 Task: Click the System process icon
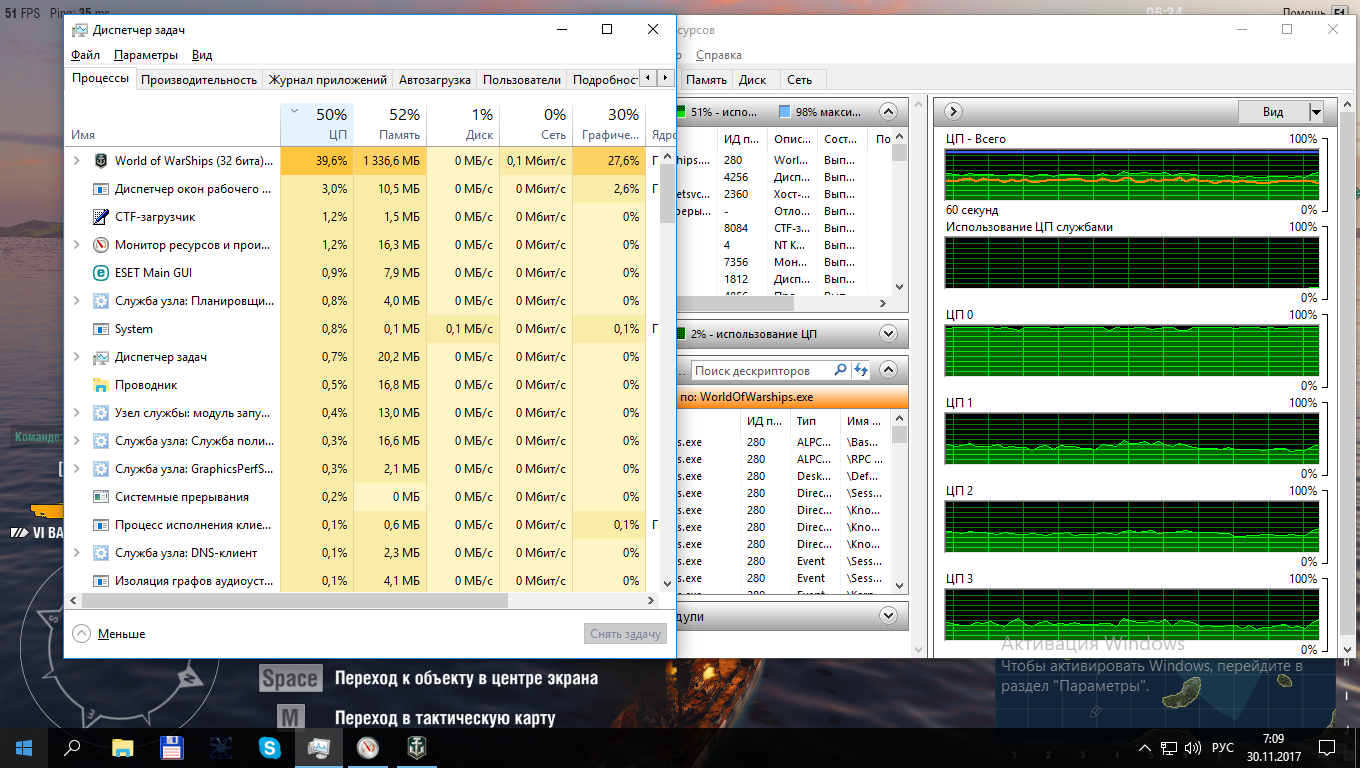click(x=100, y=329)
